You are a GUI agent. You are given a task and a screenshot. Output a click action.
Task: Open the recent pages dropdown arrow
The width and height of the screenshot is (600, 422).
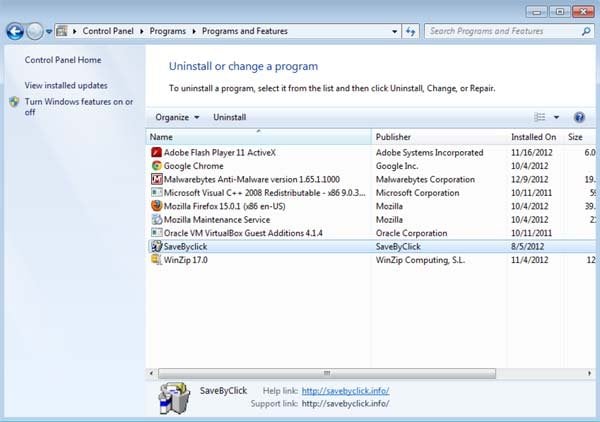pyautogui.click(x=49, y=32)
